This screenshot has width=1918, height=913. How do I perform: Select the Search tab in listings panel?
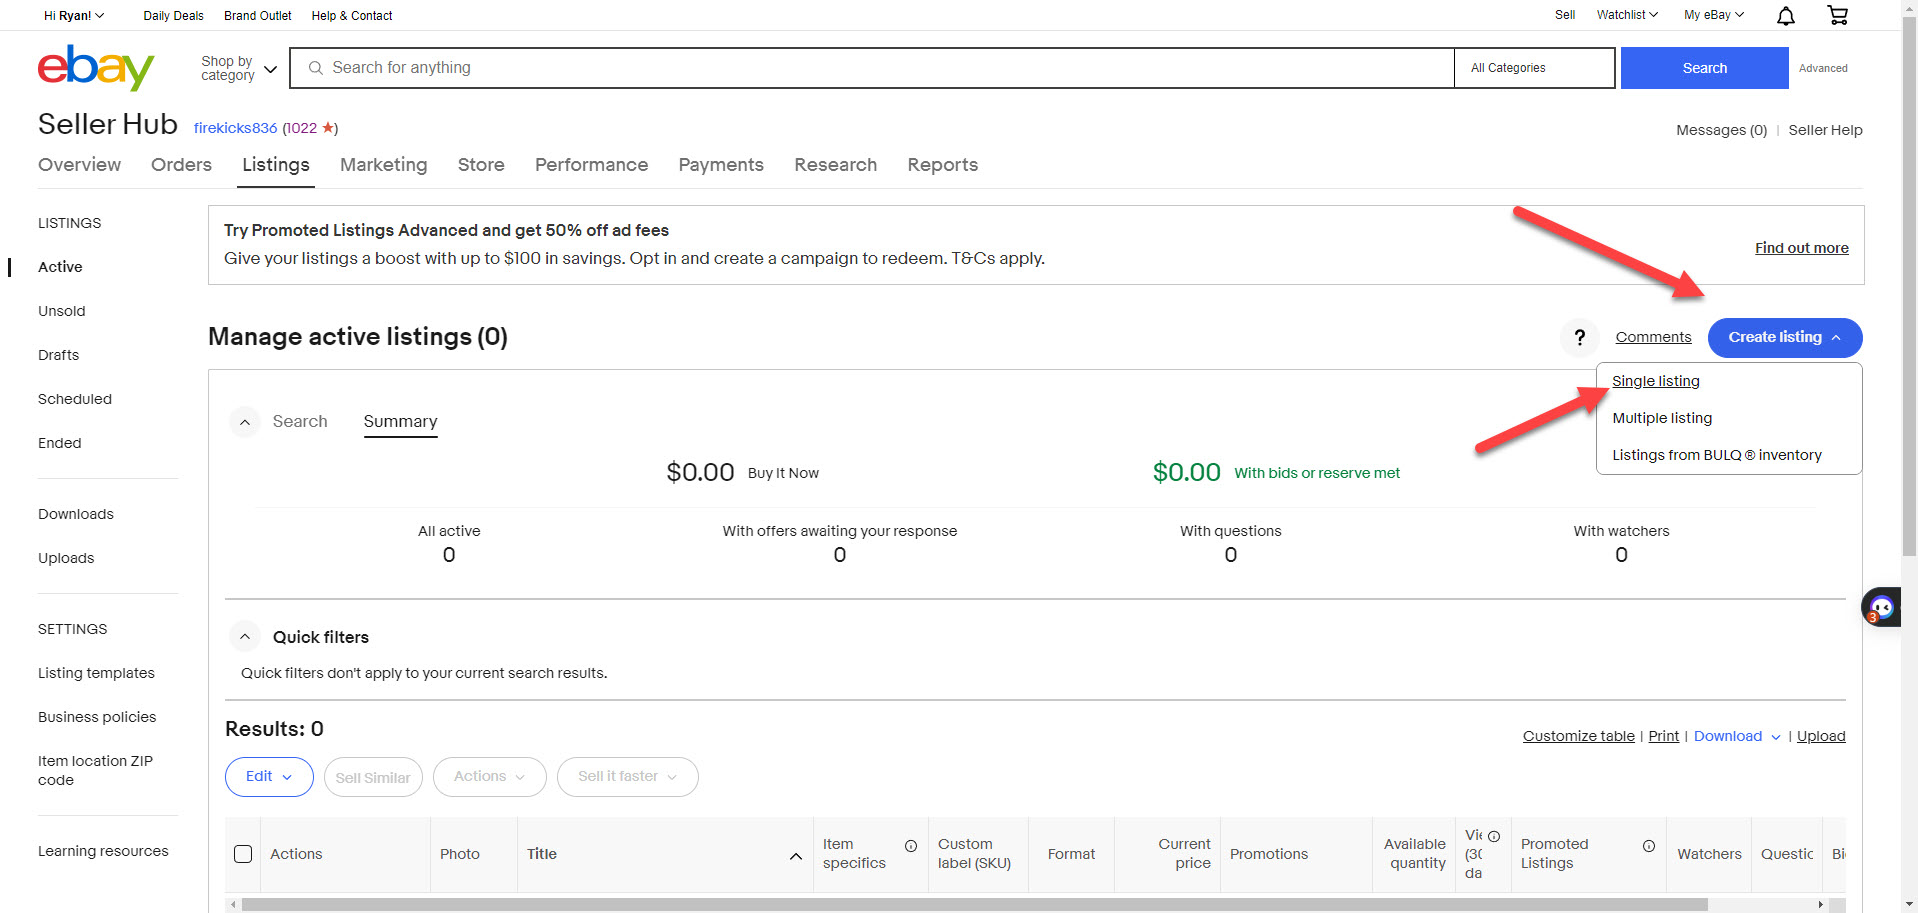pos(300,422)
